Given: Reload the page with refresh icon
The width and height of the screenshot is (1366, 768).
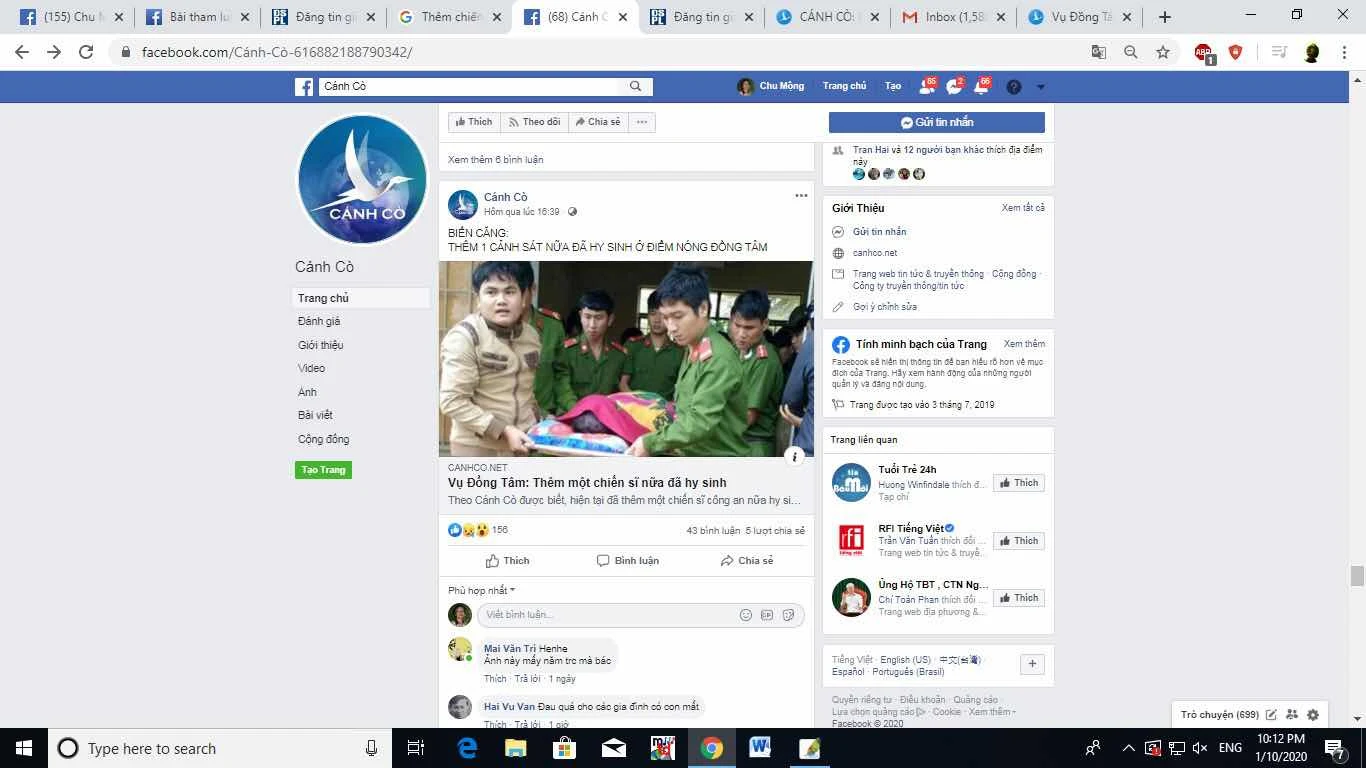Looking at the screenshot, I should point(86,52).
